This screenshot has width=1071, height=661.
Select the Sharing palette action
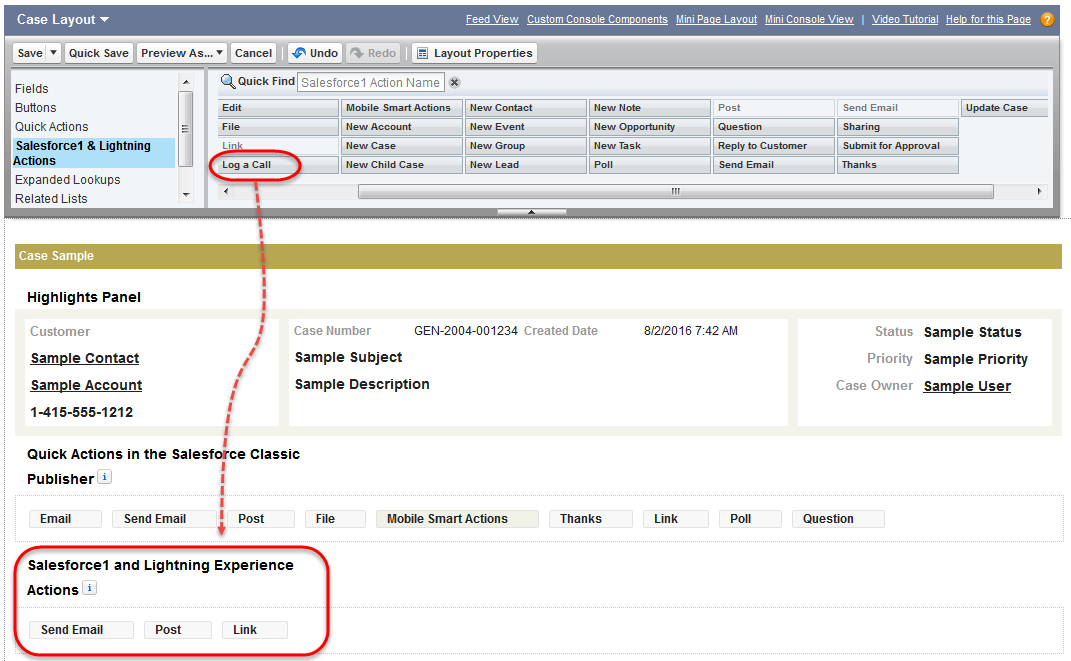pos(898,127)
